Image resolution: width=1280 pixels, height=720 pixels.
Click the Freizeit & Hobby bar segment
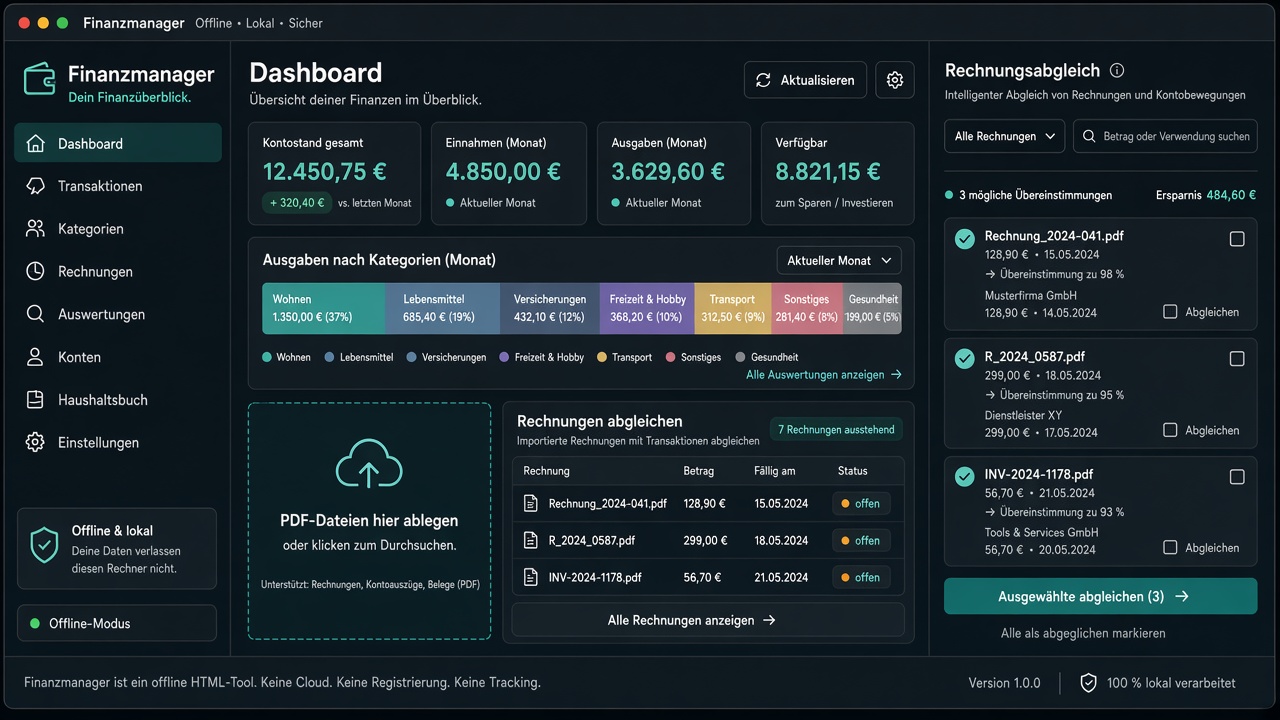[647, 308]
